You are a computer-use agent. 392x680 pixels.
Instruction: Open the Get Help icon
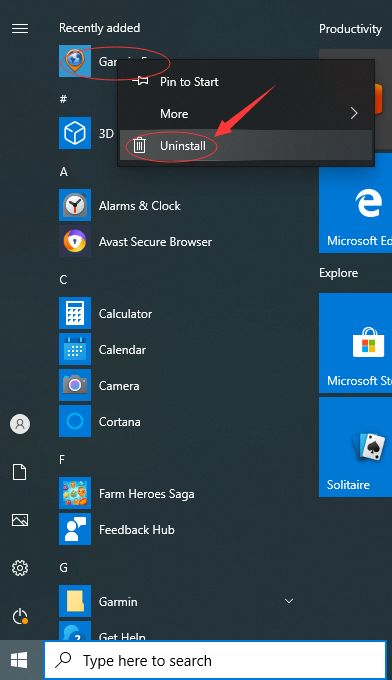(x=75, y=631)
